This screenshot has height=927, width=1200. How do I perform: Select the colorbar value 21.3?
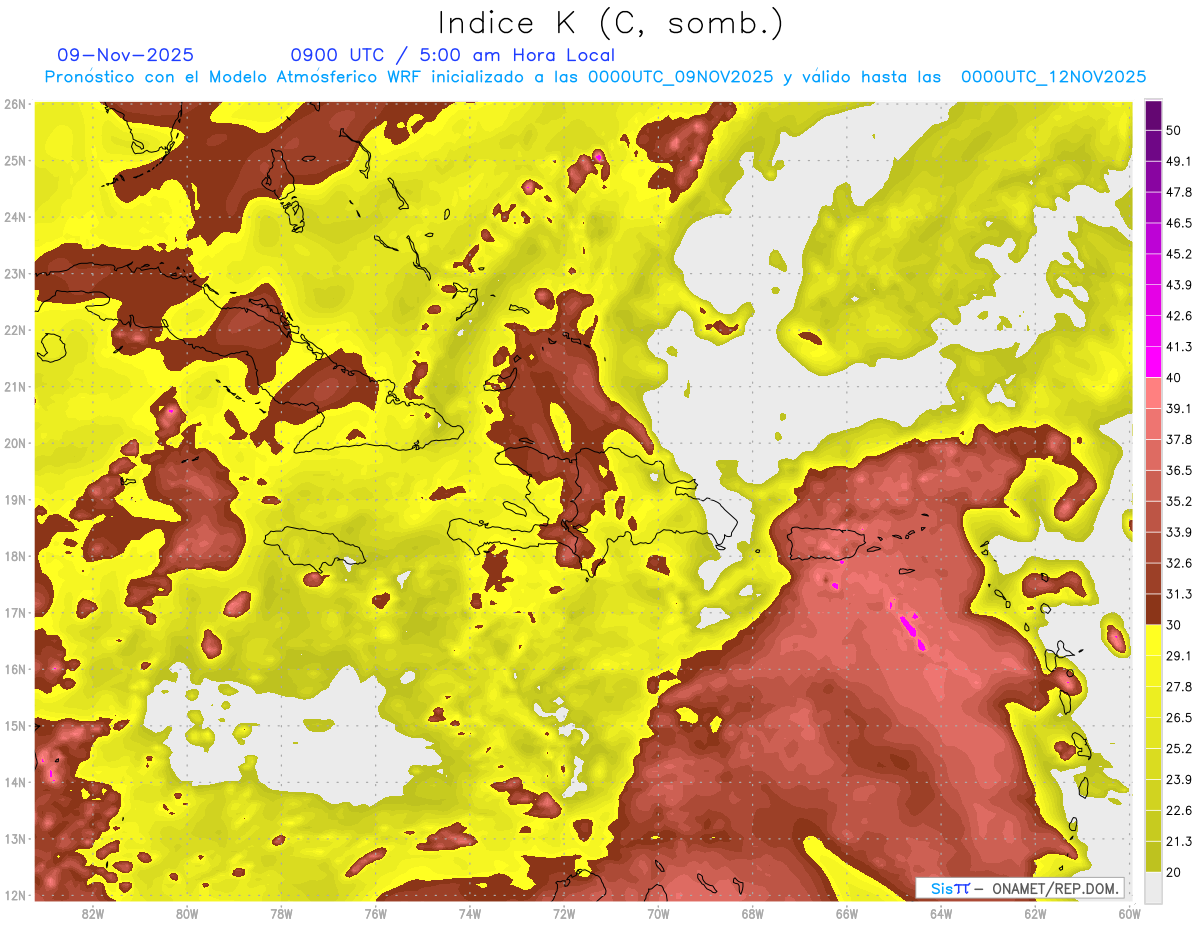[x=1178, y=842]
